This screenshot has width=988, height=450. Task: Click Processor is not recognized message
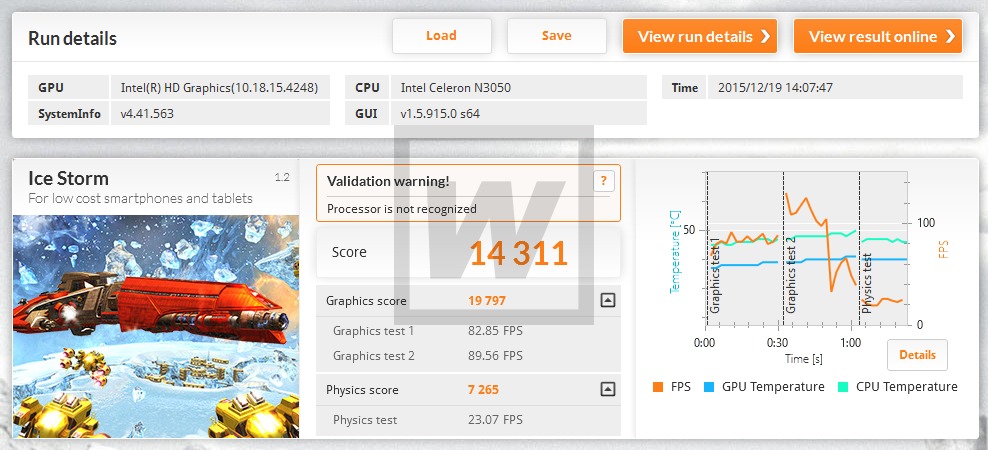point(401,209)
